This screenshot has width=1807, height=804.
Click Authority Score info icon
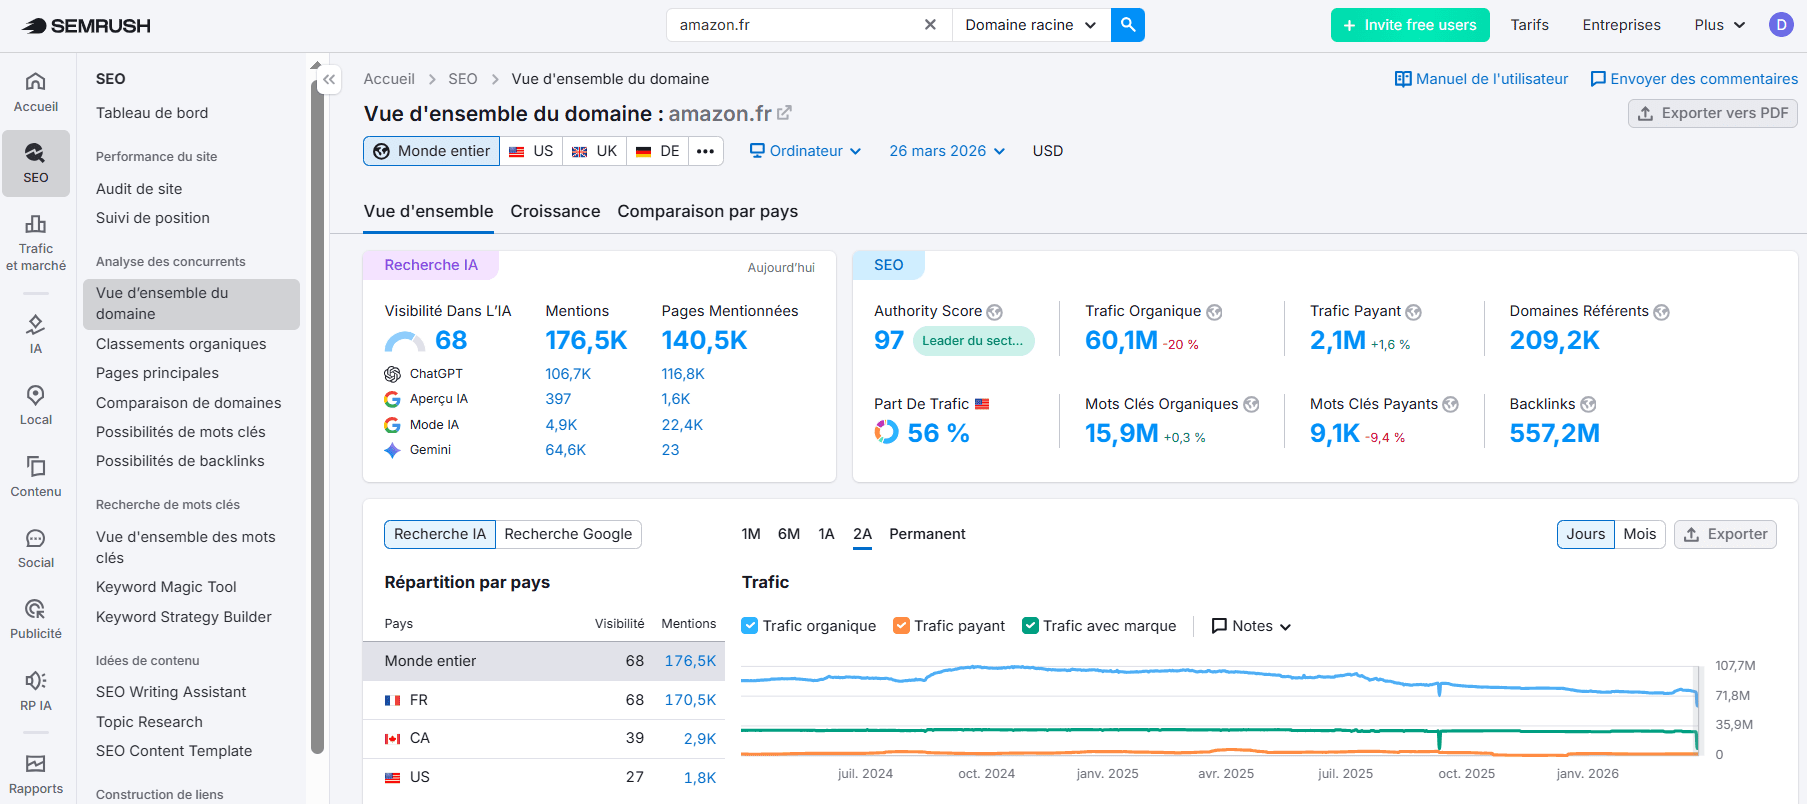tap(994, 312)
